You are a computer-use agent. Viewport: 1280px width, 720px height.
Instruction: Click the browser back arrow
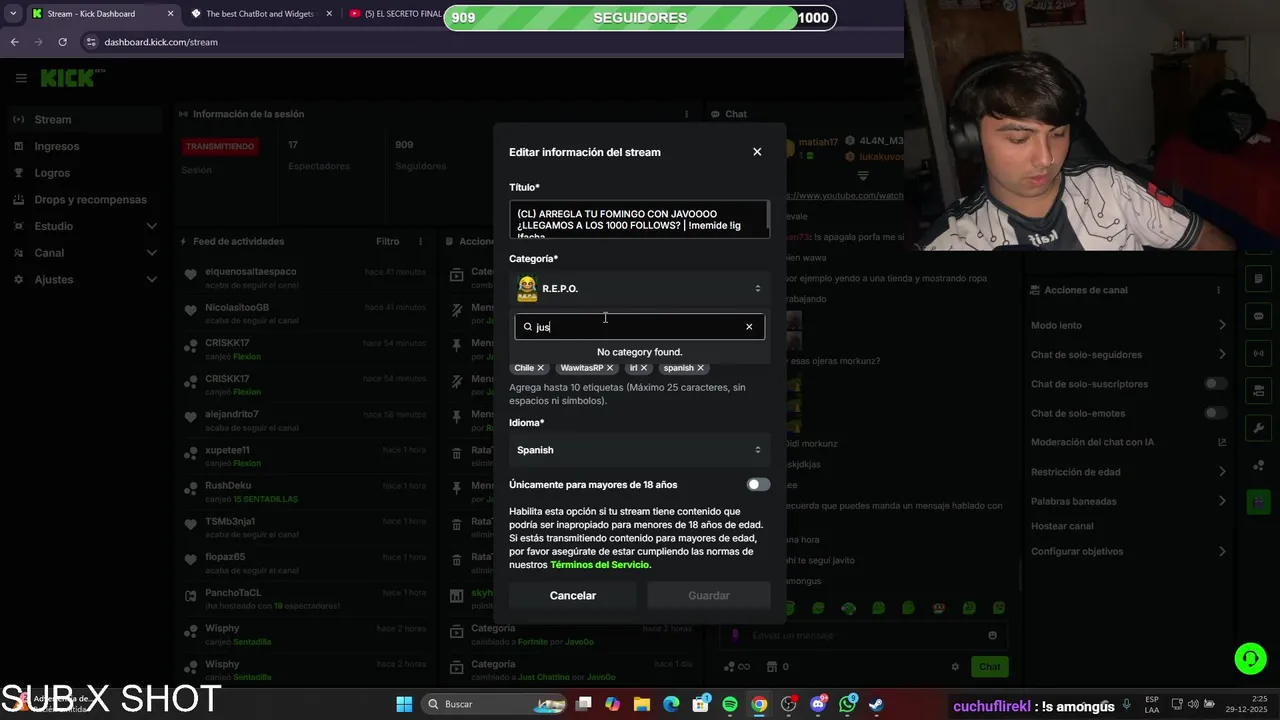point(14,42)
